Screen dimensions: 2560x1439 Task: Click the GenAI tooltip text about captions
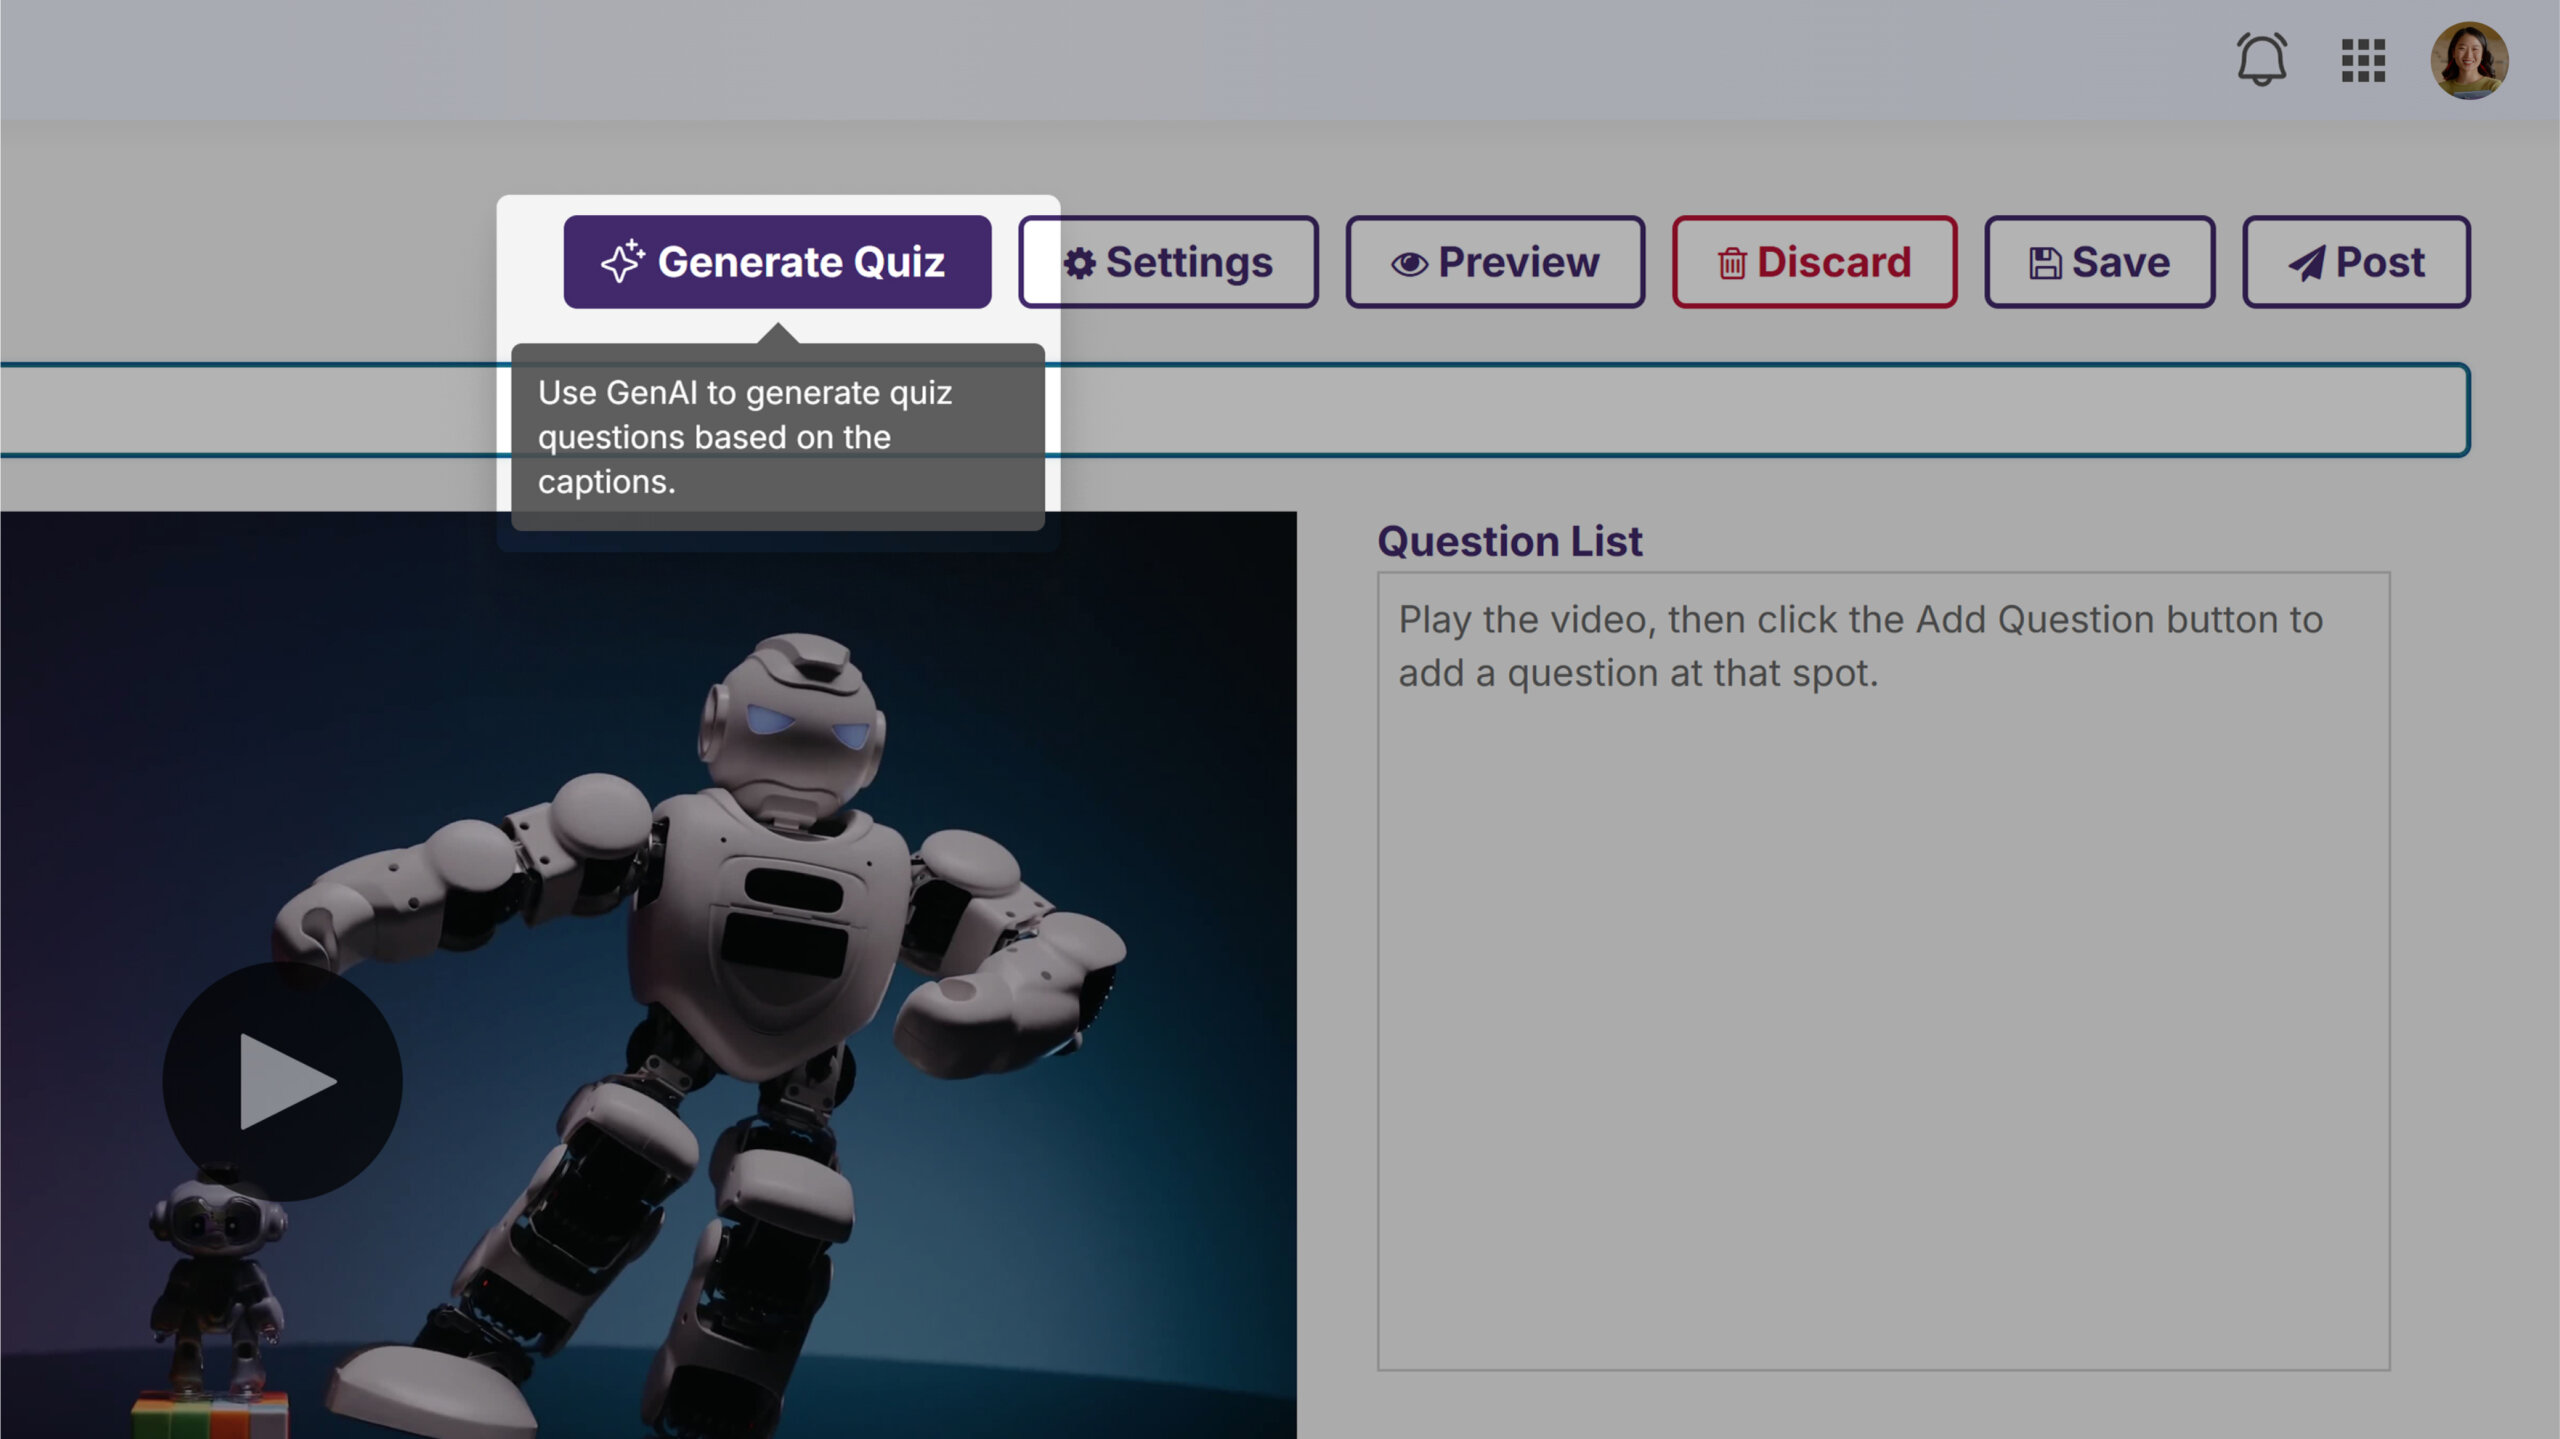coord(745,437)
